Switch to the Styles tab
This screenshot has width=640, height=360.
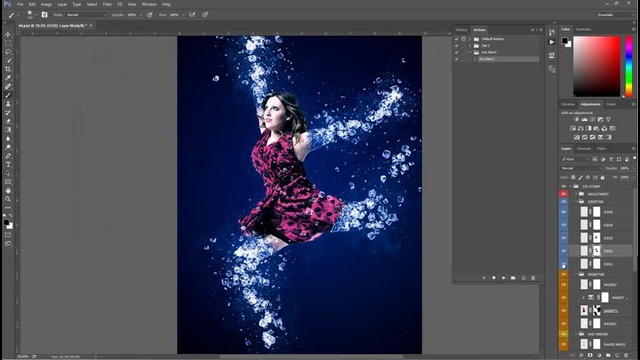coord(611,104)
